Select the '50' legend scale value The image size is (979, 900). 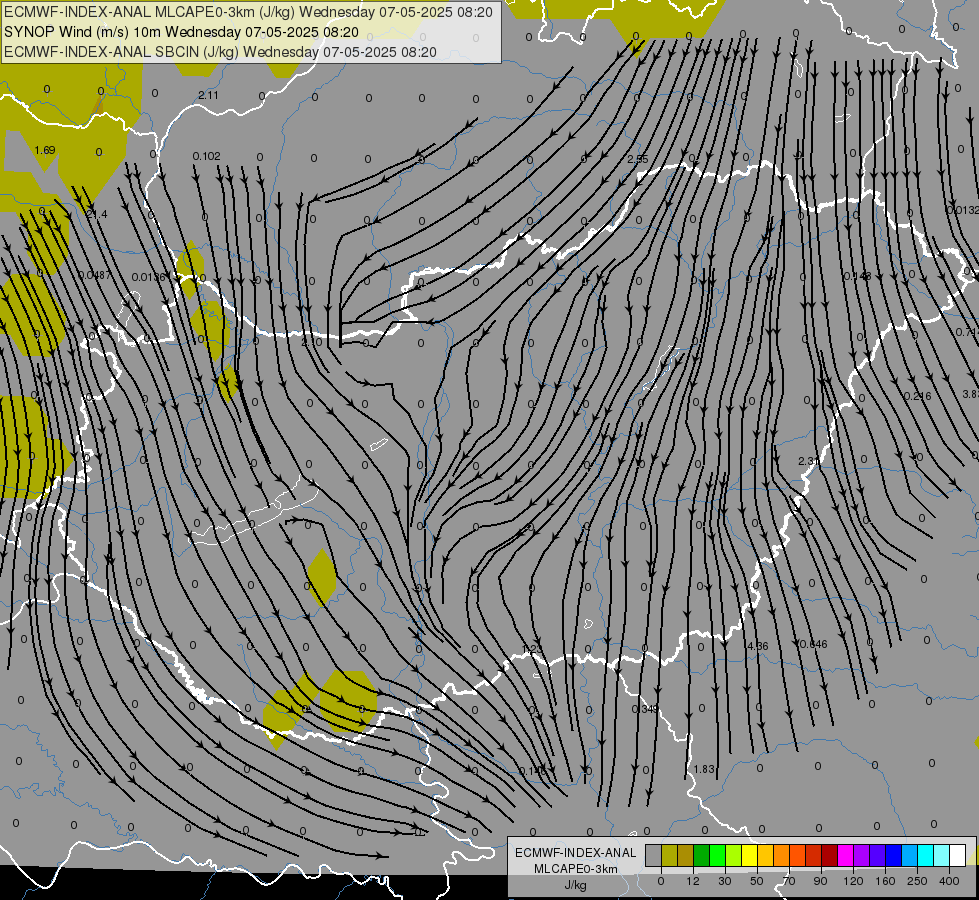pos(757,881)
